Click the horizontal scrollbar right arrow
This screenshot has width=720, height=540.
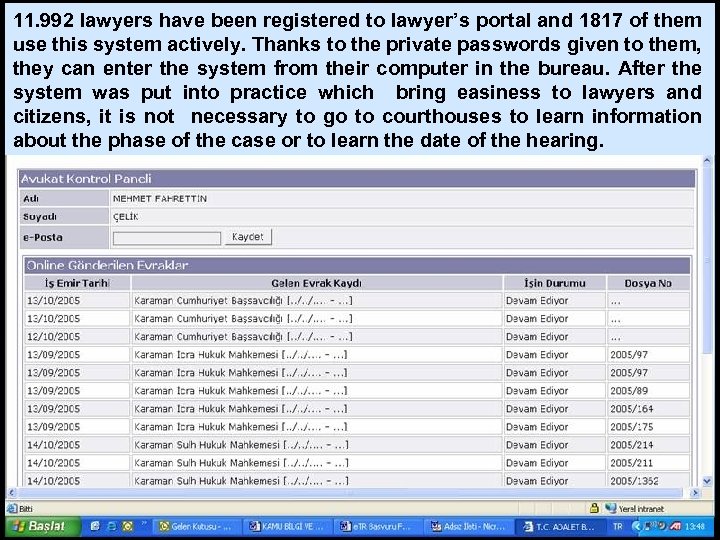[695, 493]
